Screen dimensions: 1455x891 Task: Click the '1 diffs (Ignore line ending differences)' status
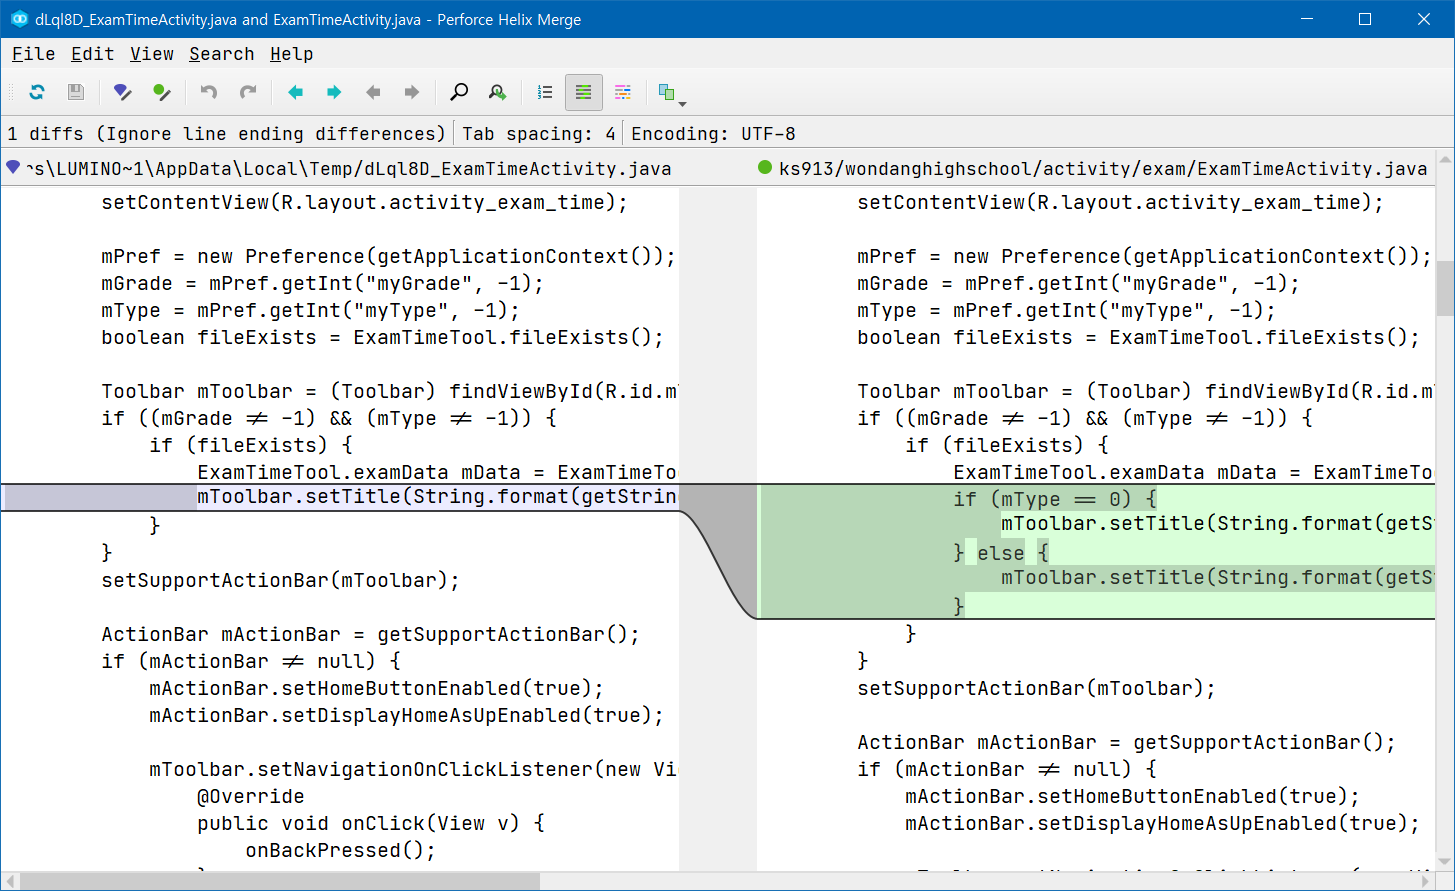pyautogui.click(x=226, y=133)
